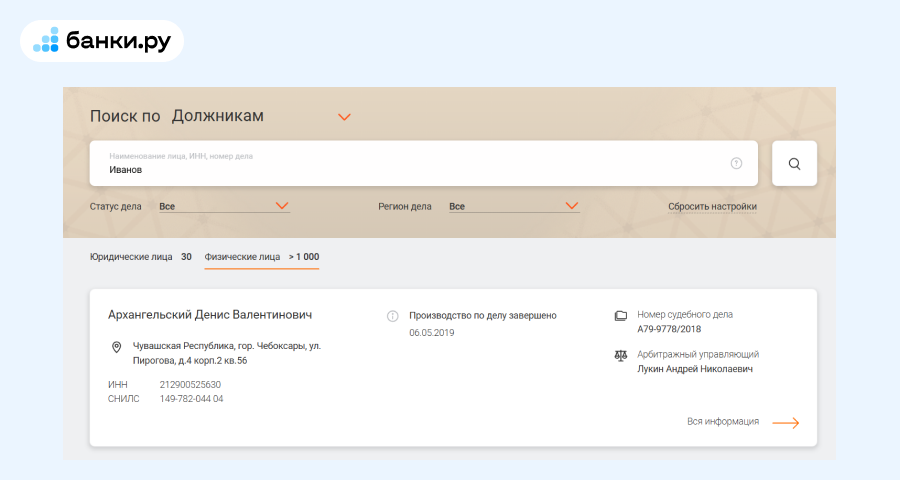This screenshot has width=900, height=480.
Task: Click the magnifier search button
Action: tap(794, 164)
